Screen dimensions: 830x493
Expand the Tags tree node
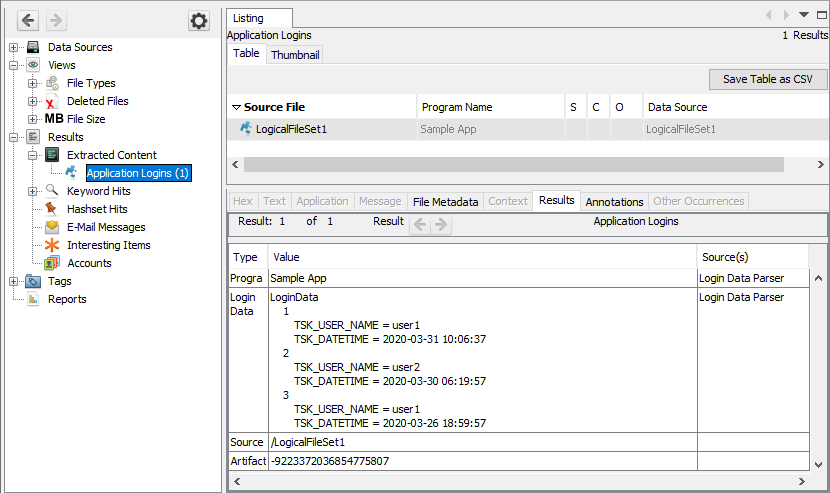tap(14, 281)
